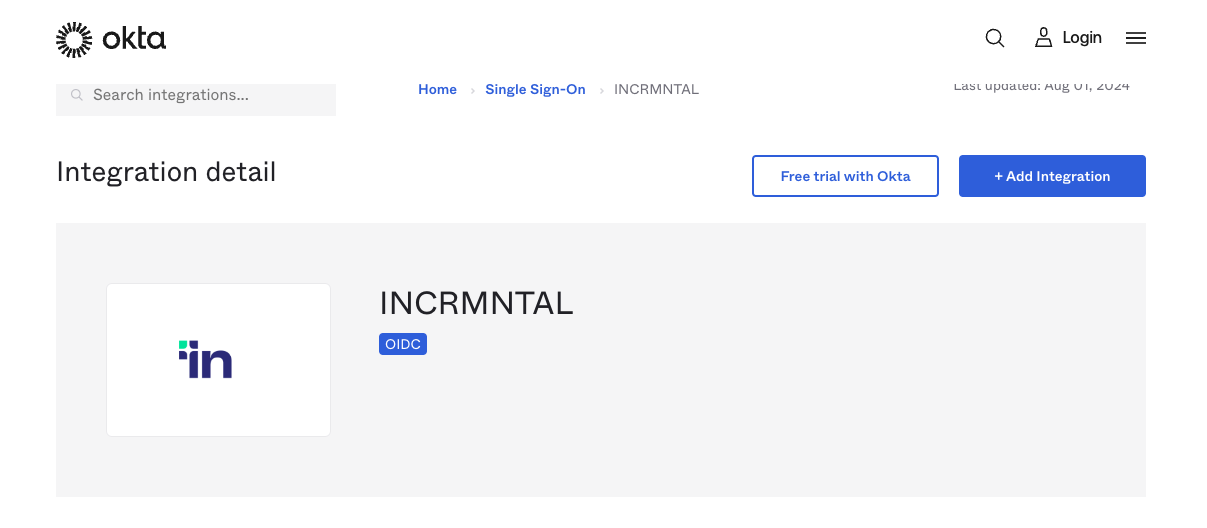The height and width of the screenshot is (528, 1207).
Task: Click the chevron separator after Single Sign-On
Action: point(601,90)
